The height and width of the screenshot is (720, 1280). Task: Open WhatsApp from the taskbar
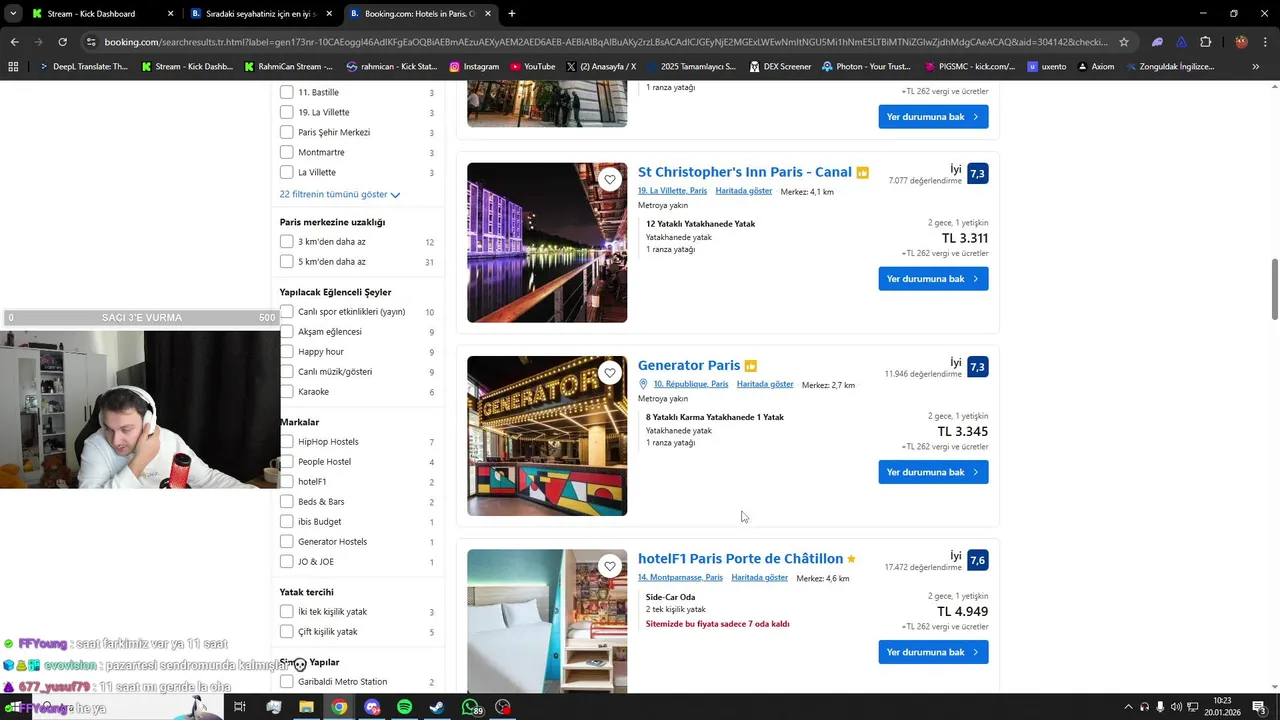point(471,707)
